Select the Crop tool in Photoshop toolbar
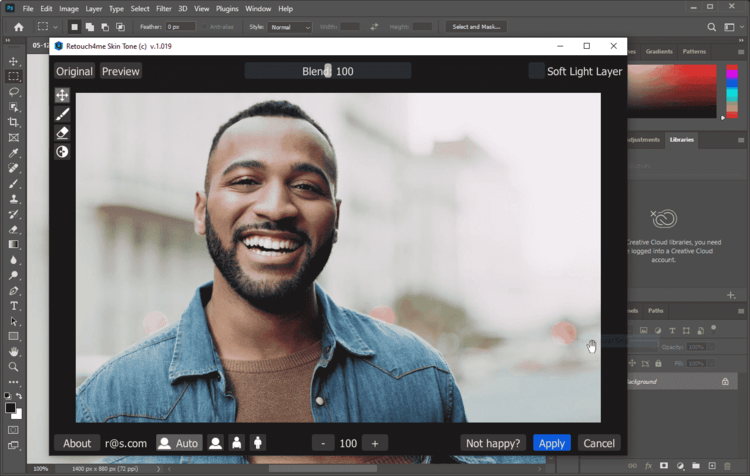This screenshot has width=750, height=476. (x=13, y=122)
